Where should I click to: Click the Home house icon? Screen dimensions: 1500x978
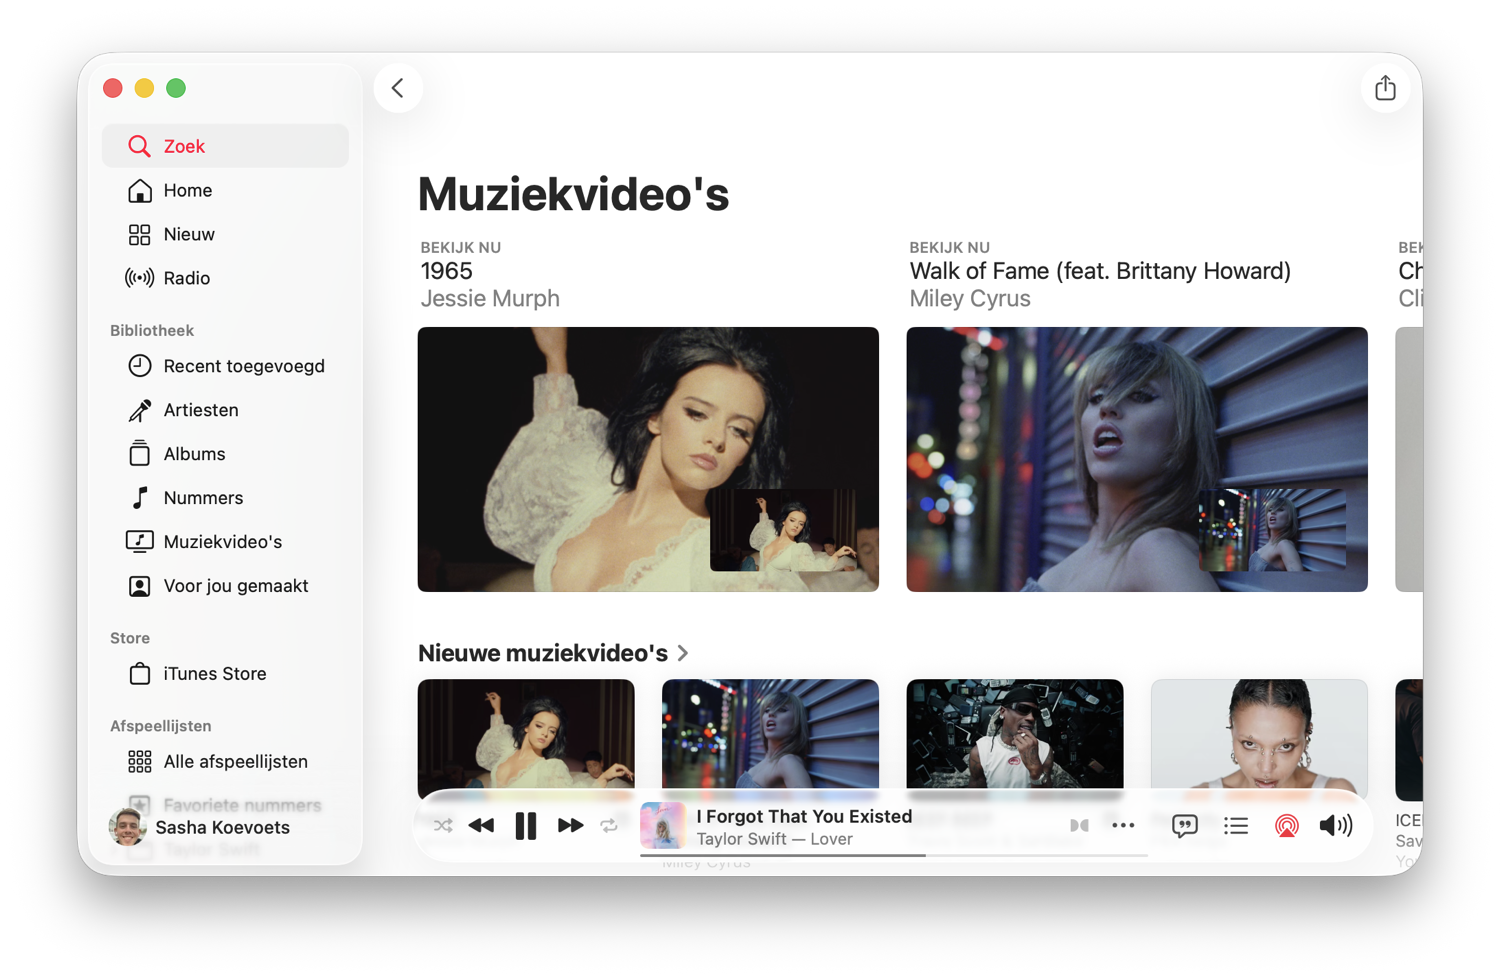point(139,190)
